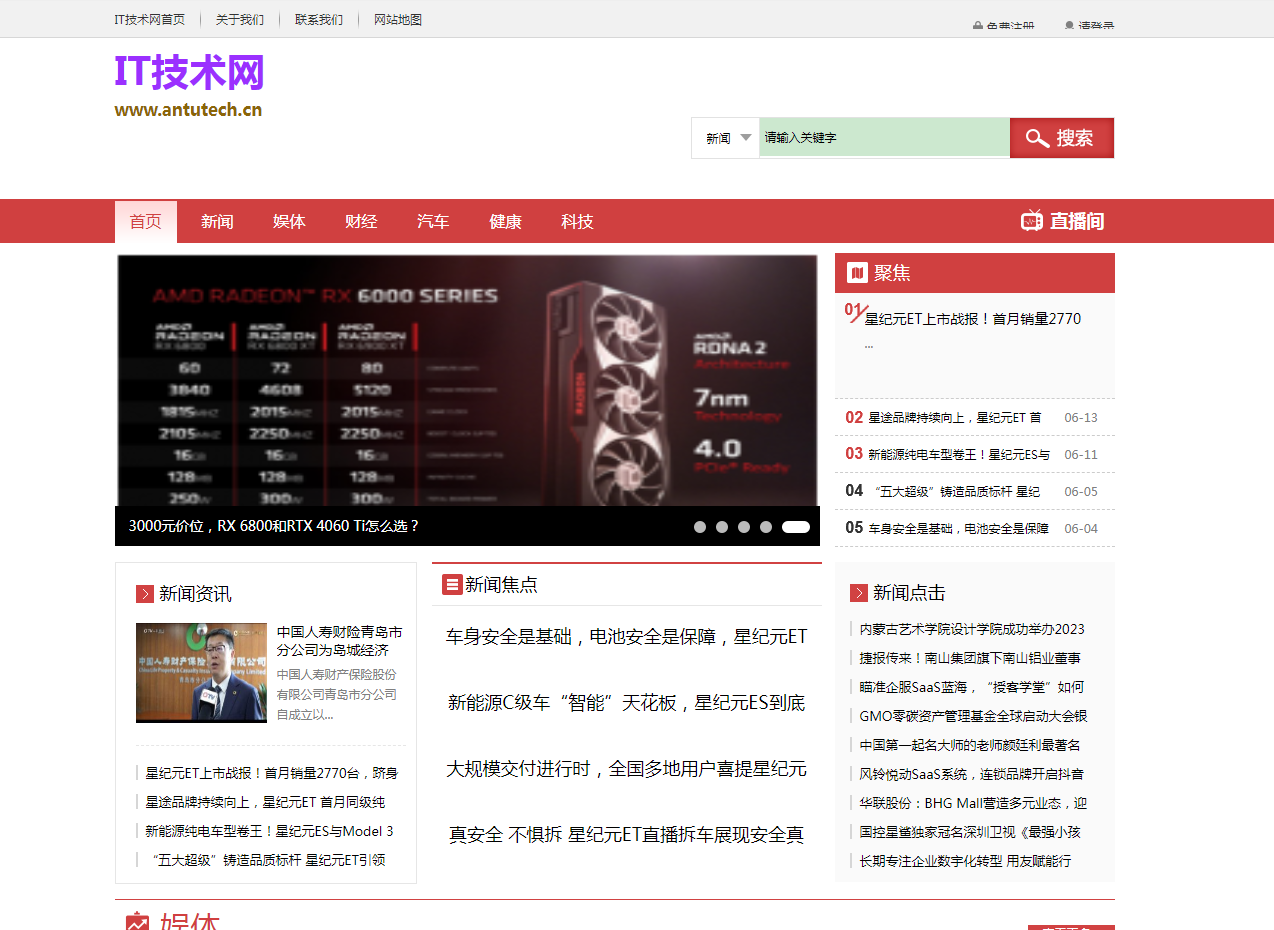Open 新闻点击 item 内蒙古艺术学院设计学院成功举办2023
1274x930 pixels.
click(x=972, y=629)
